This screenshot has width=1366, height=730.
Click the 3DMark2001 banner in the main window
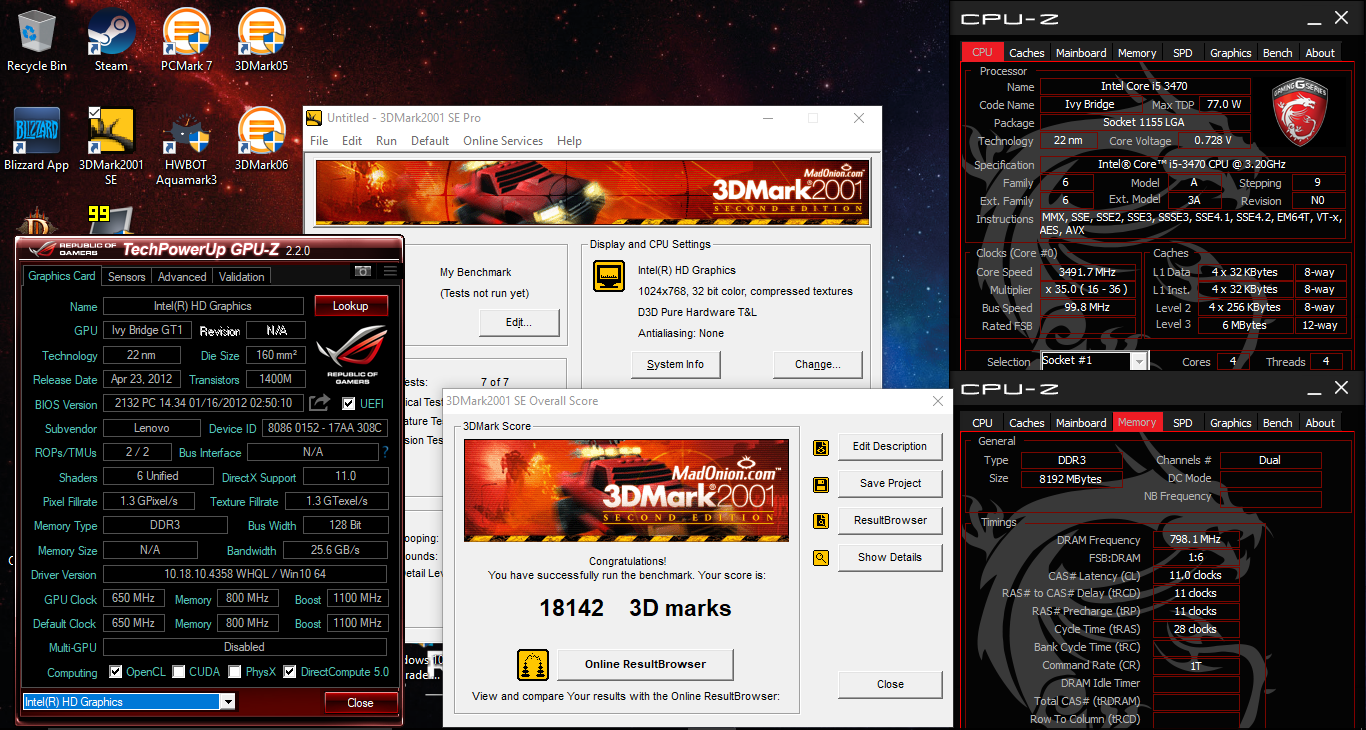tap(593, 192)
